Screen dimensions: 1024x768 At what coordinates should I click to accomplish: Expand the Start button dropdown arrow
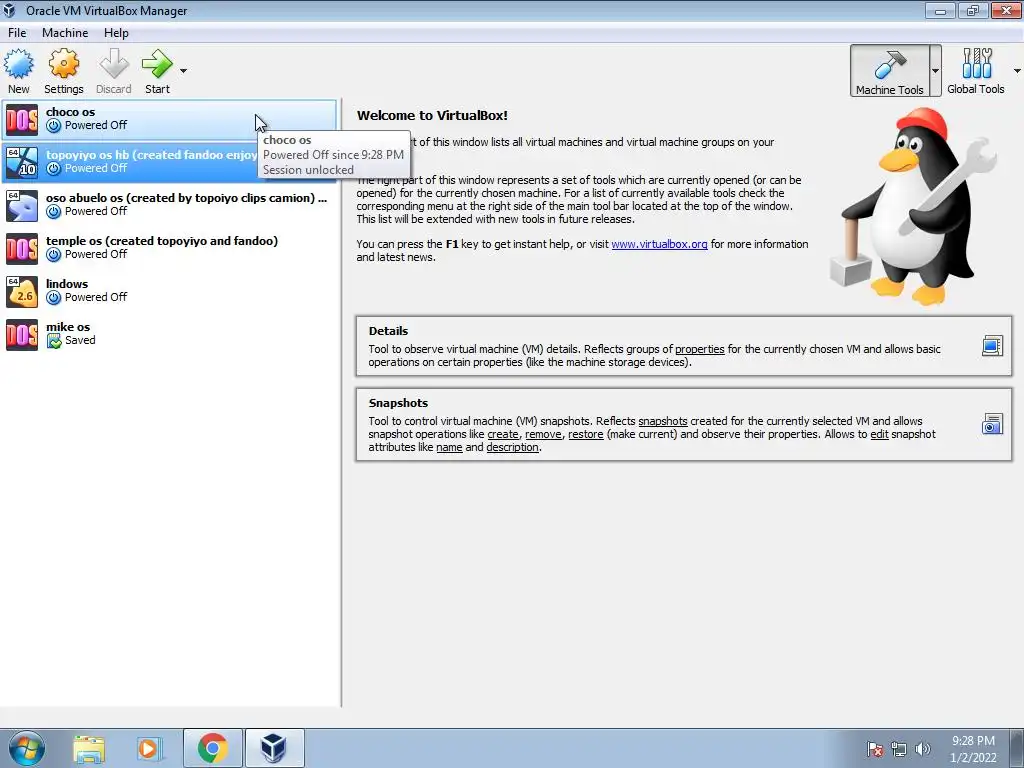184,71
